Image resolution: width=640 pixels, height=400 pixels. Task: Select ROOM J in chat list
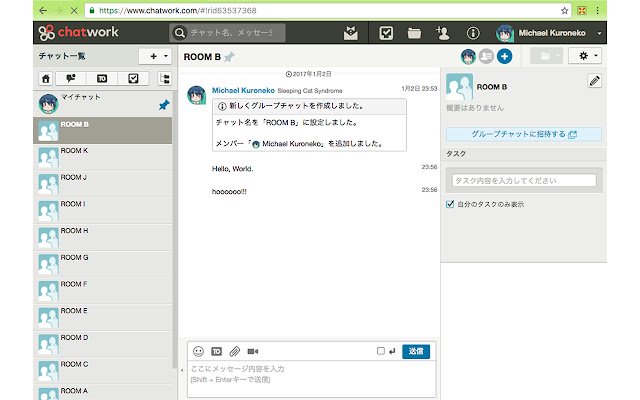(102, 184)
